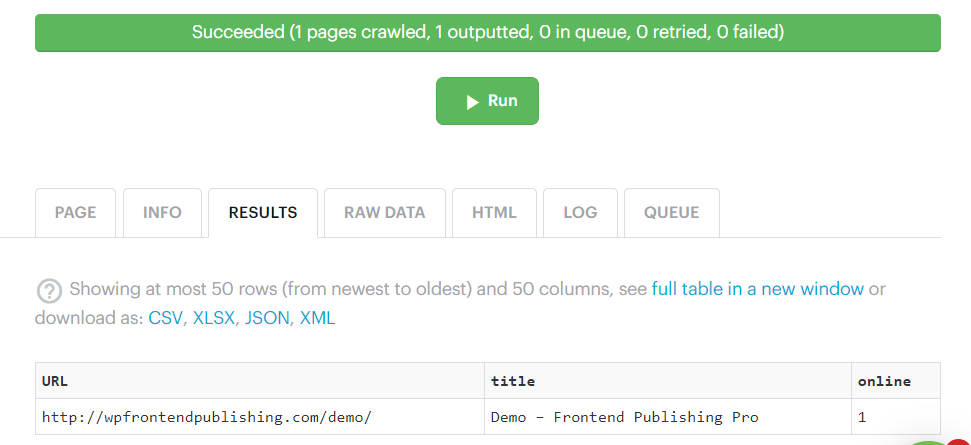Switch to the RAW DATA tab
The width and height of the screenshot is (971, 445).
click(x=385, y=213)
